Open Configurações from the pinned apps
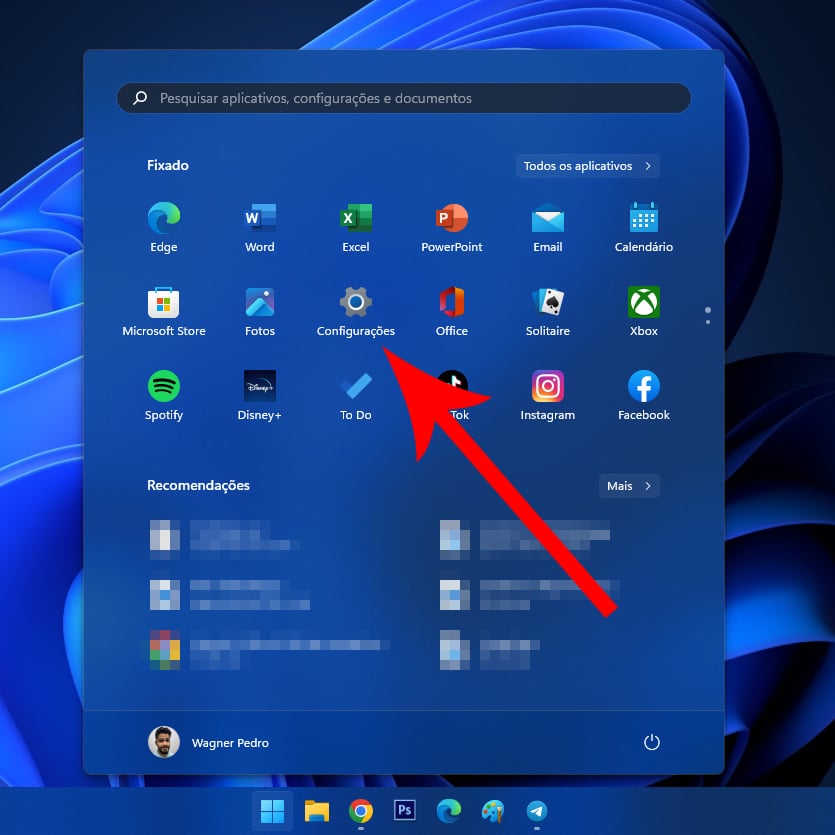This screenshot has height=835, width=835. pos(355,301)
